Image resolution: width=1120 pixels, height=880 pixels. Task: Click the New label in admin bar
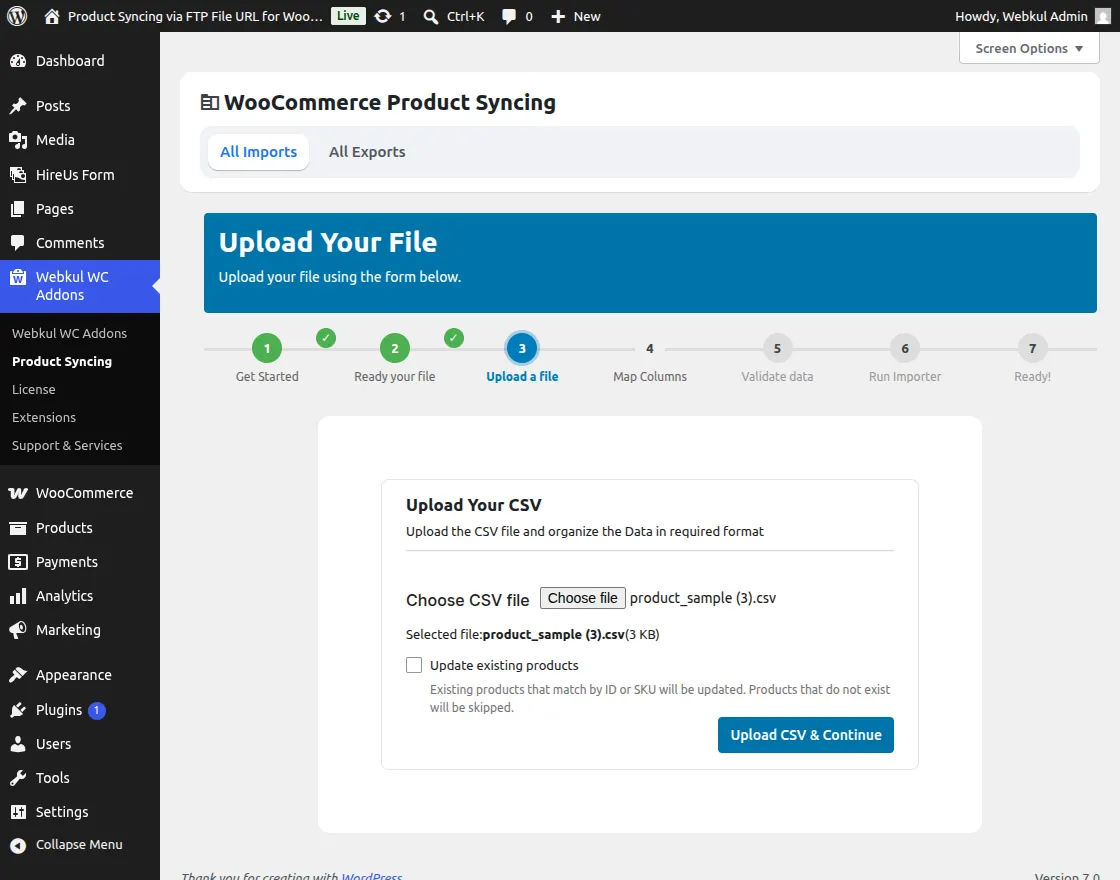pyautogui.click(x=587, y=16)
